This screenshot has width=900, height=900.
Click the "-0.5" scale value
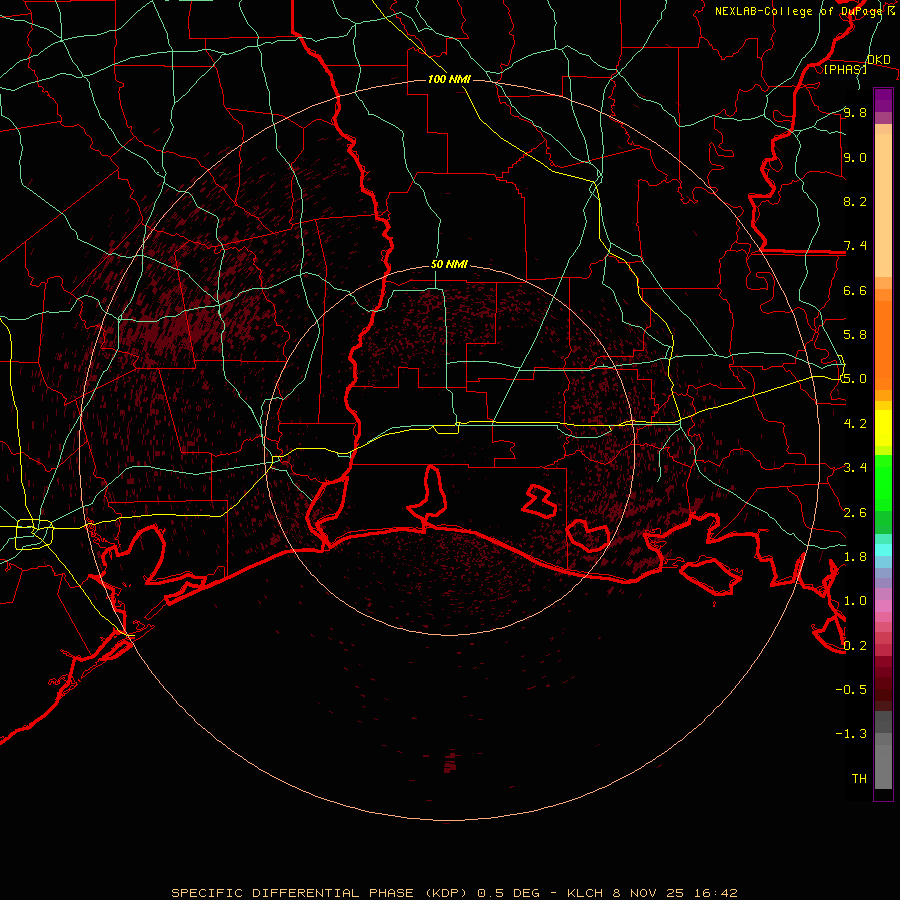tap(851, 689)
